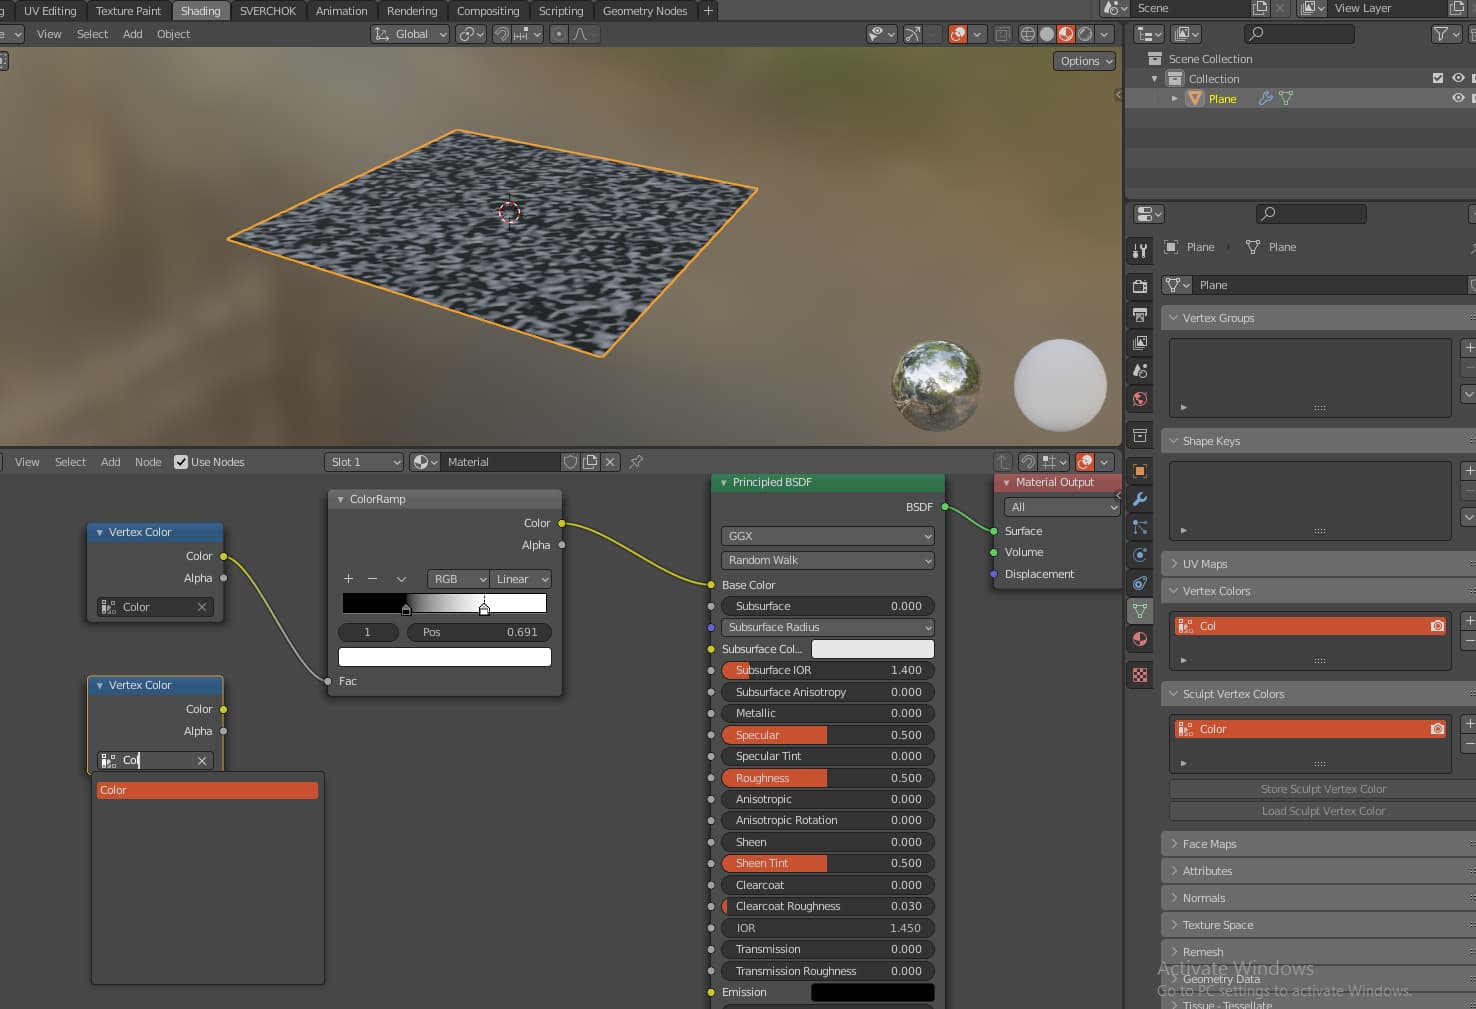Open the Node menu in node editor
Viewport: 1476px width, 1009px height.
click(148, 462)
